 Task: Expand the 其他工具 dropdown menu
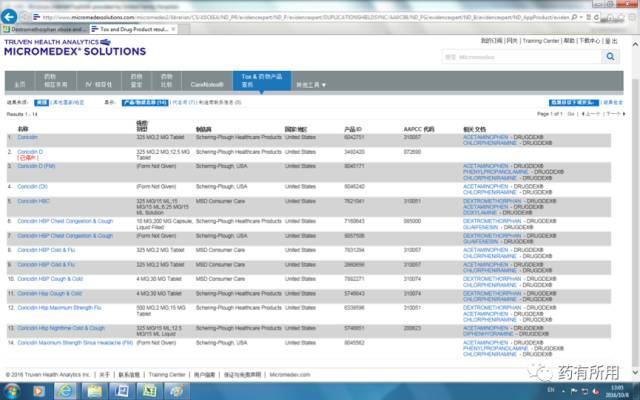coord(311,84)
